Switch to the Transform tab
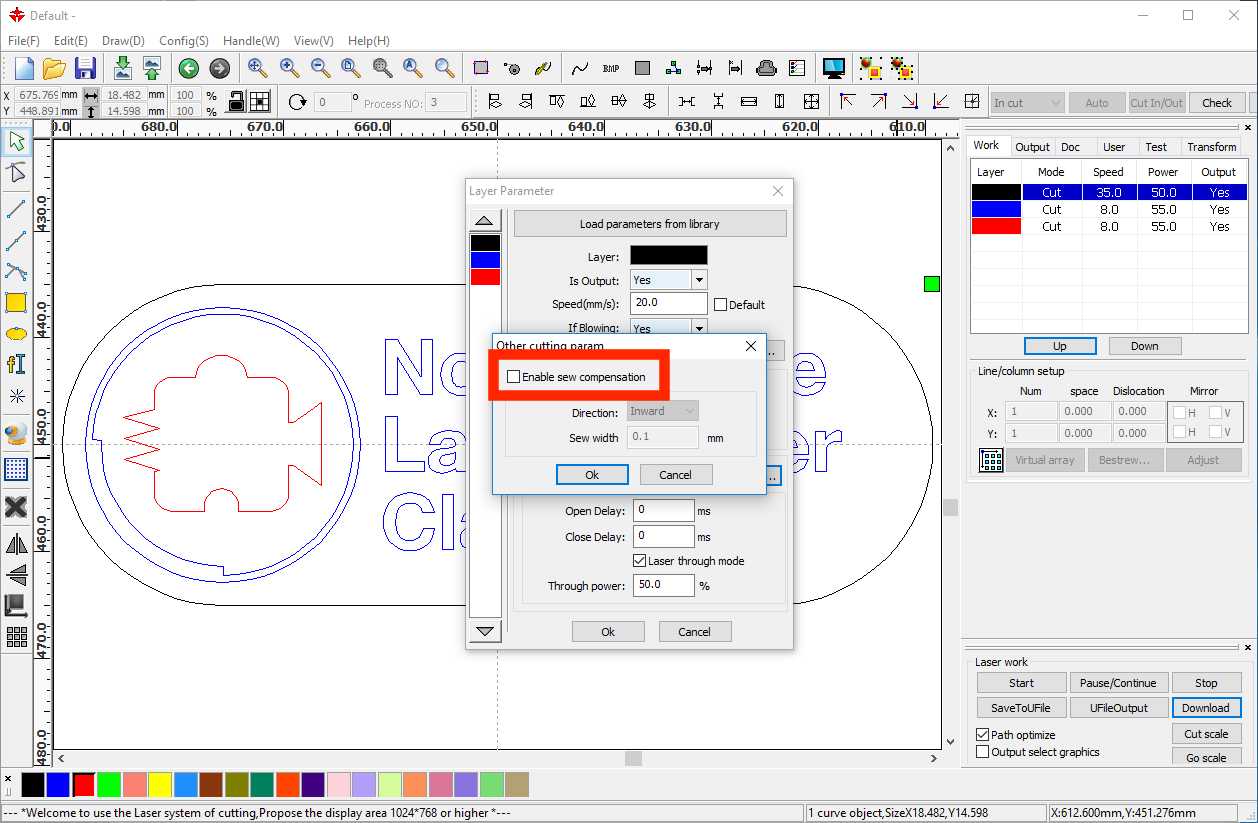This screenshot has width=1258, height=823. 1211,147
